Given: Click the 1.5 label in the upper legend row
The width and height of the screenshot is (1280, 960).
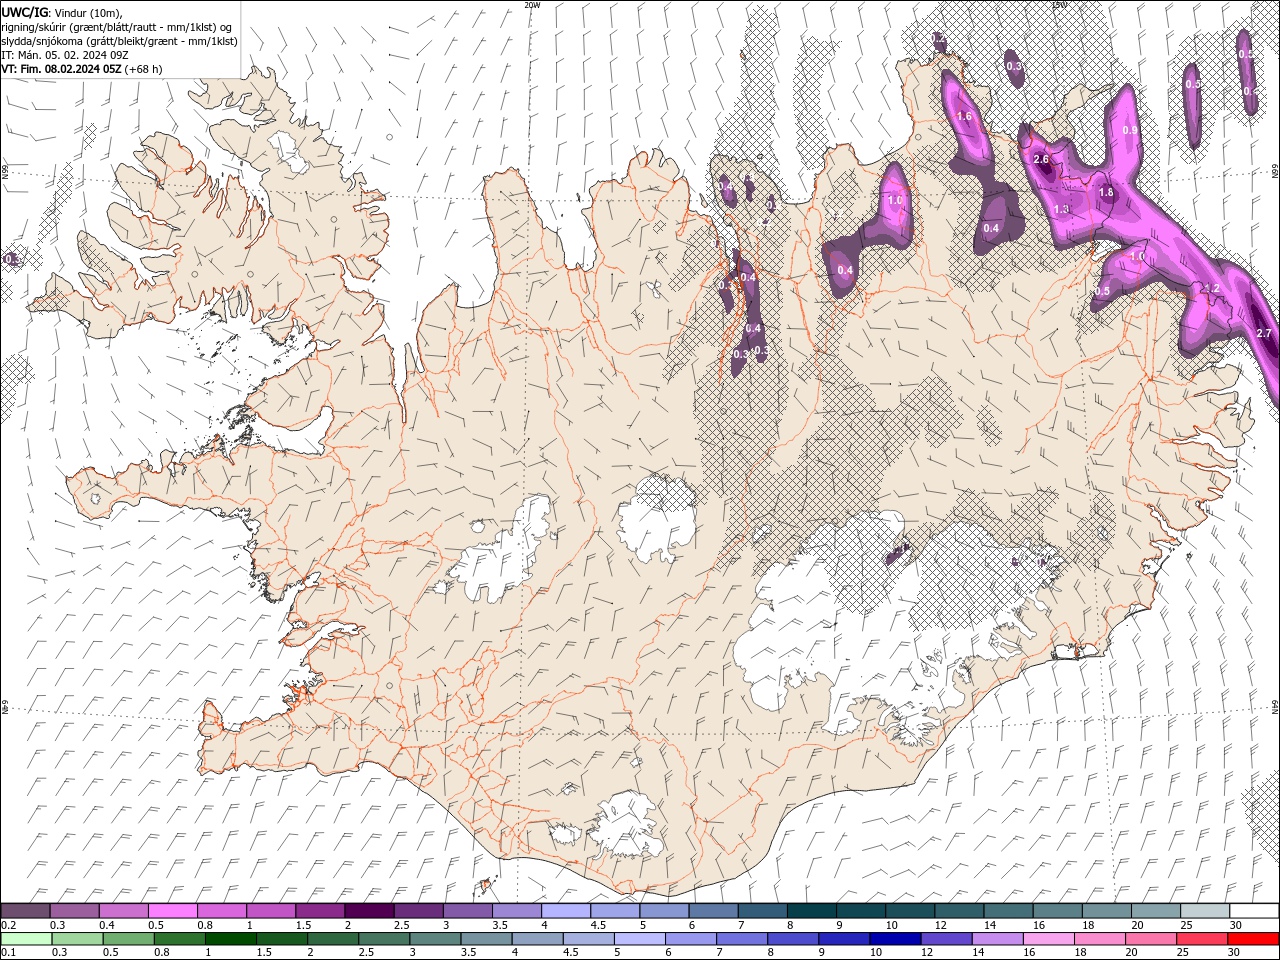Looking at the screenshot, I should click(x=303, y=925).
